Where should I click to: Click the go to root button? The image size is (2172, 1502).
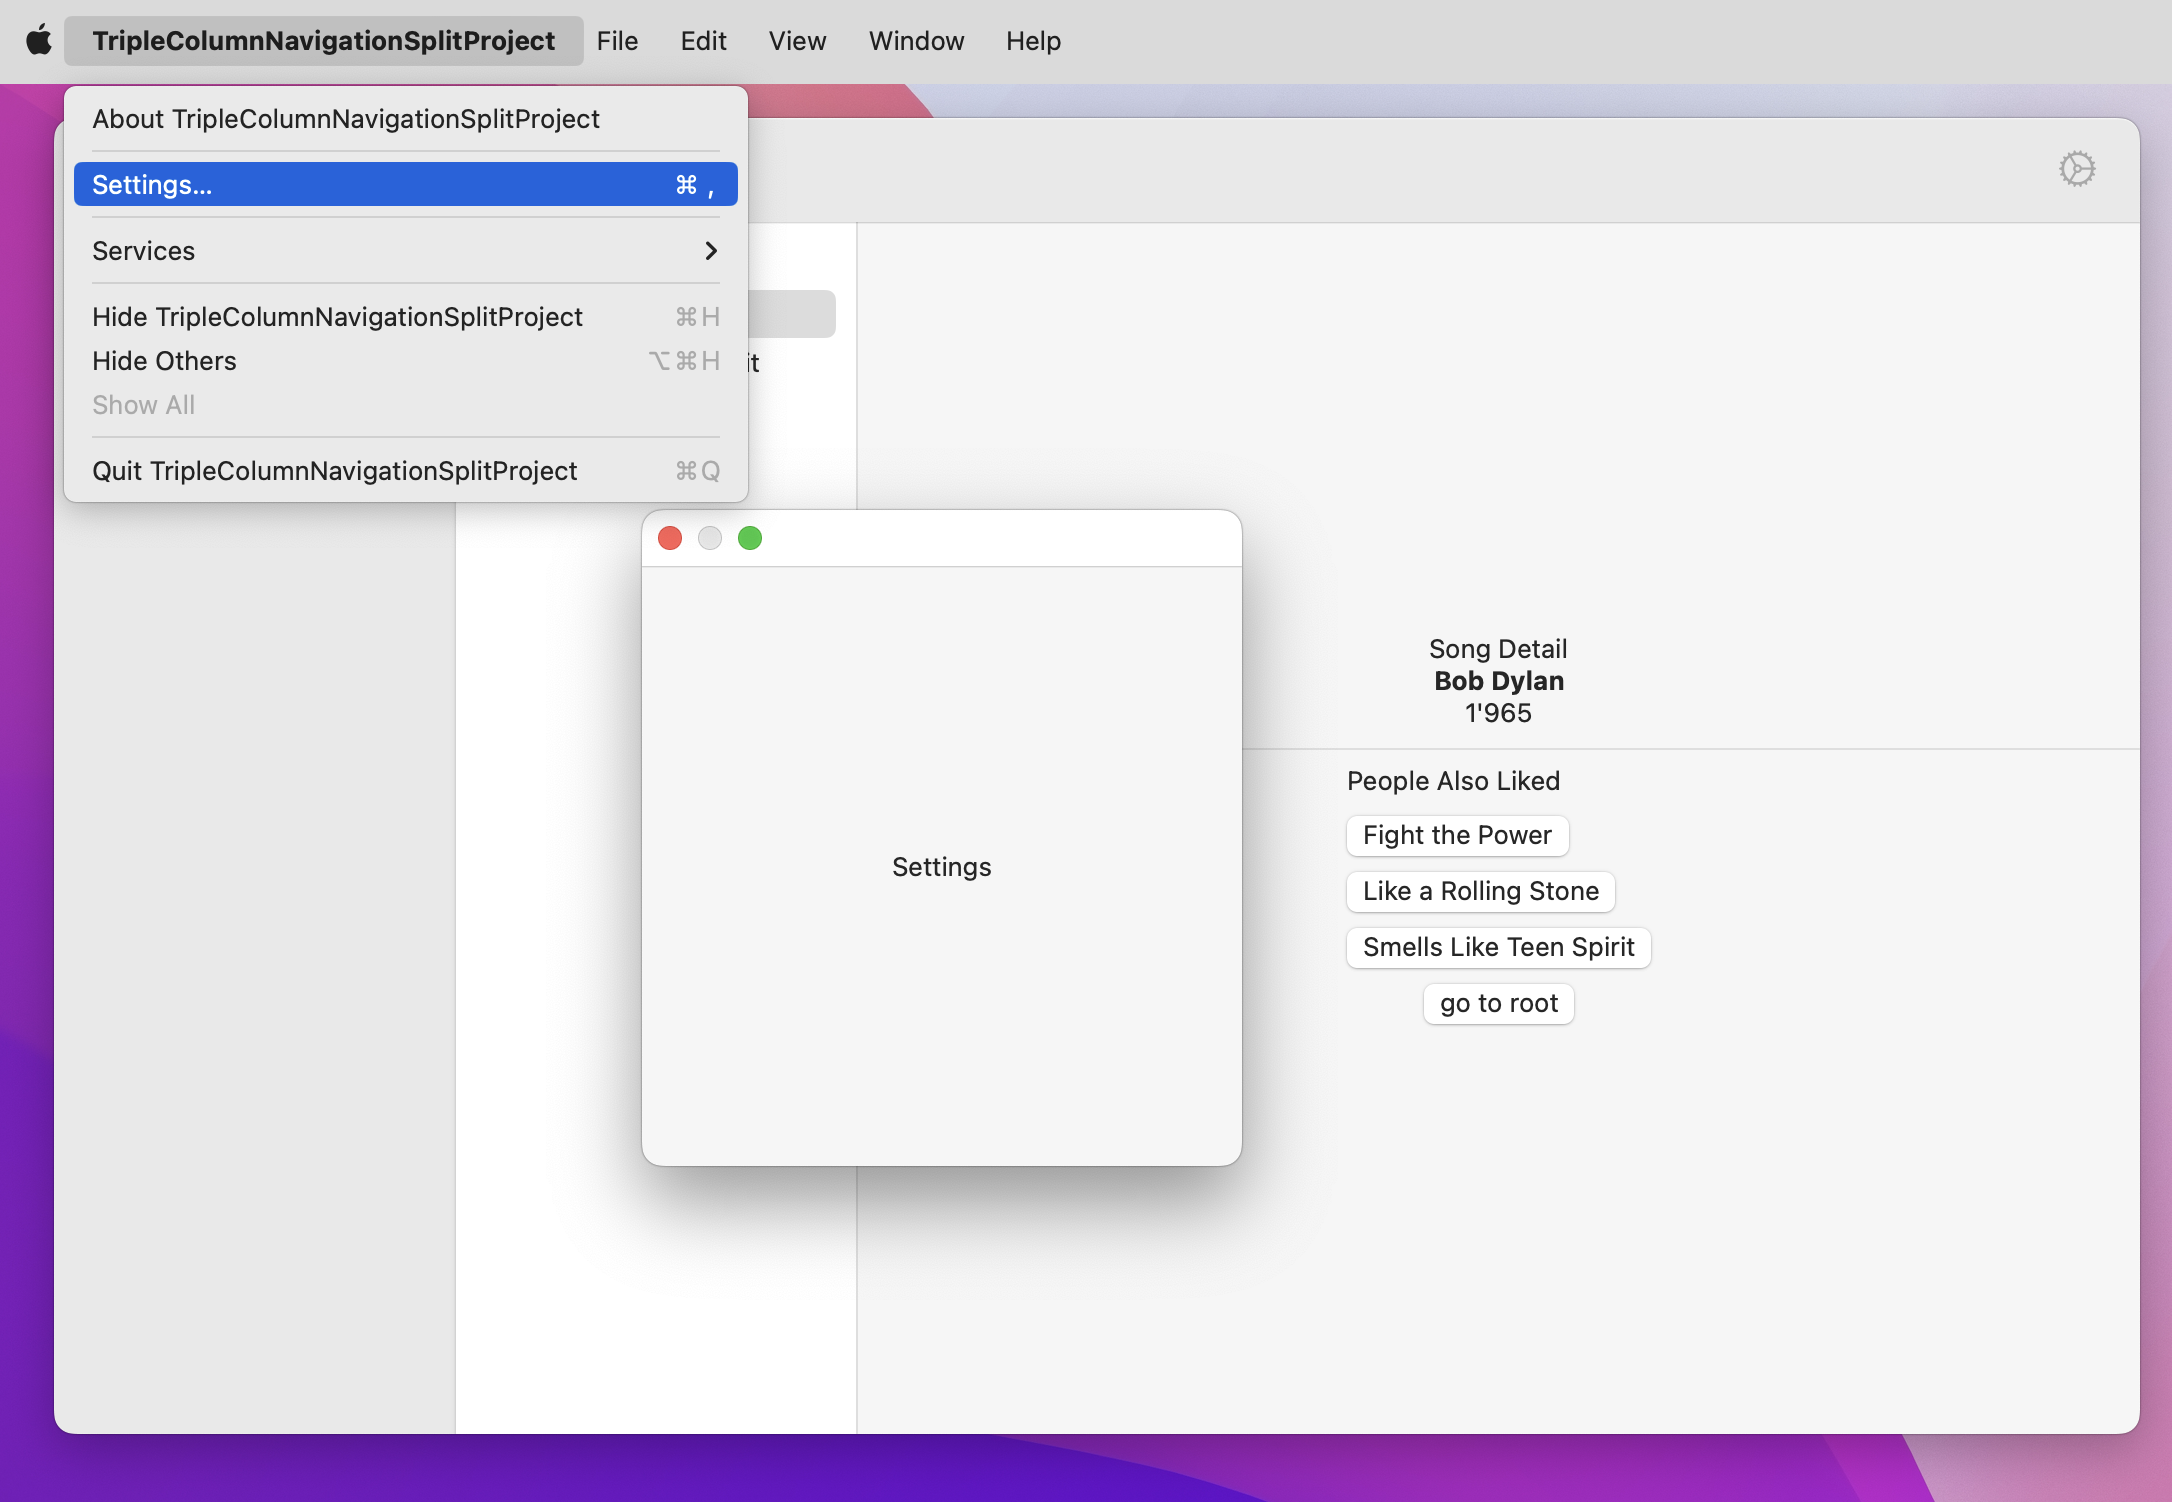[x=1498, y=1004]
